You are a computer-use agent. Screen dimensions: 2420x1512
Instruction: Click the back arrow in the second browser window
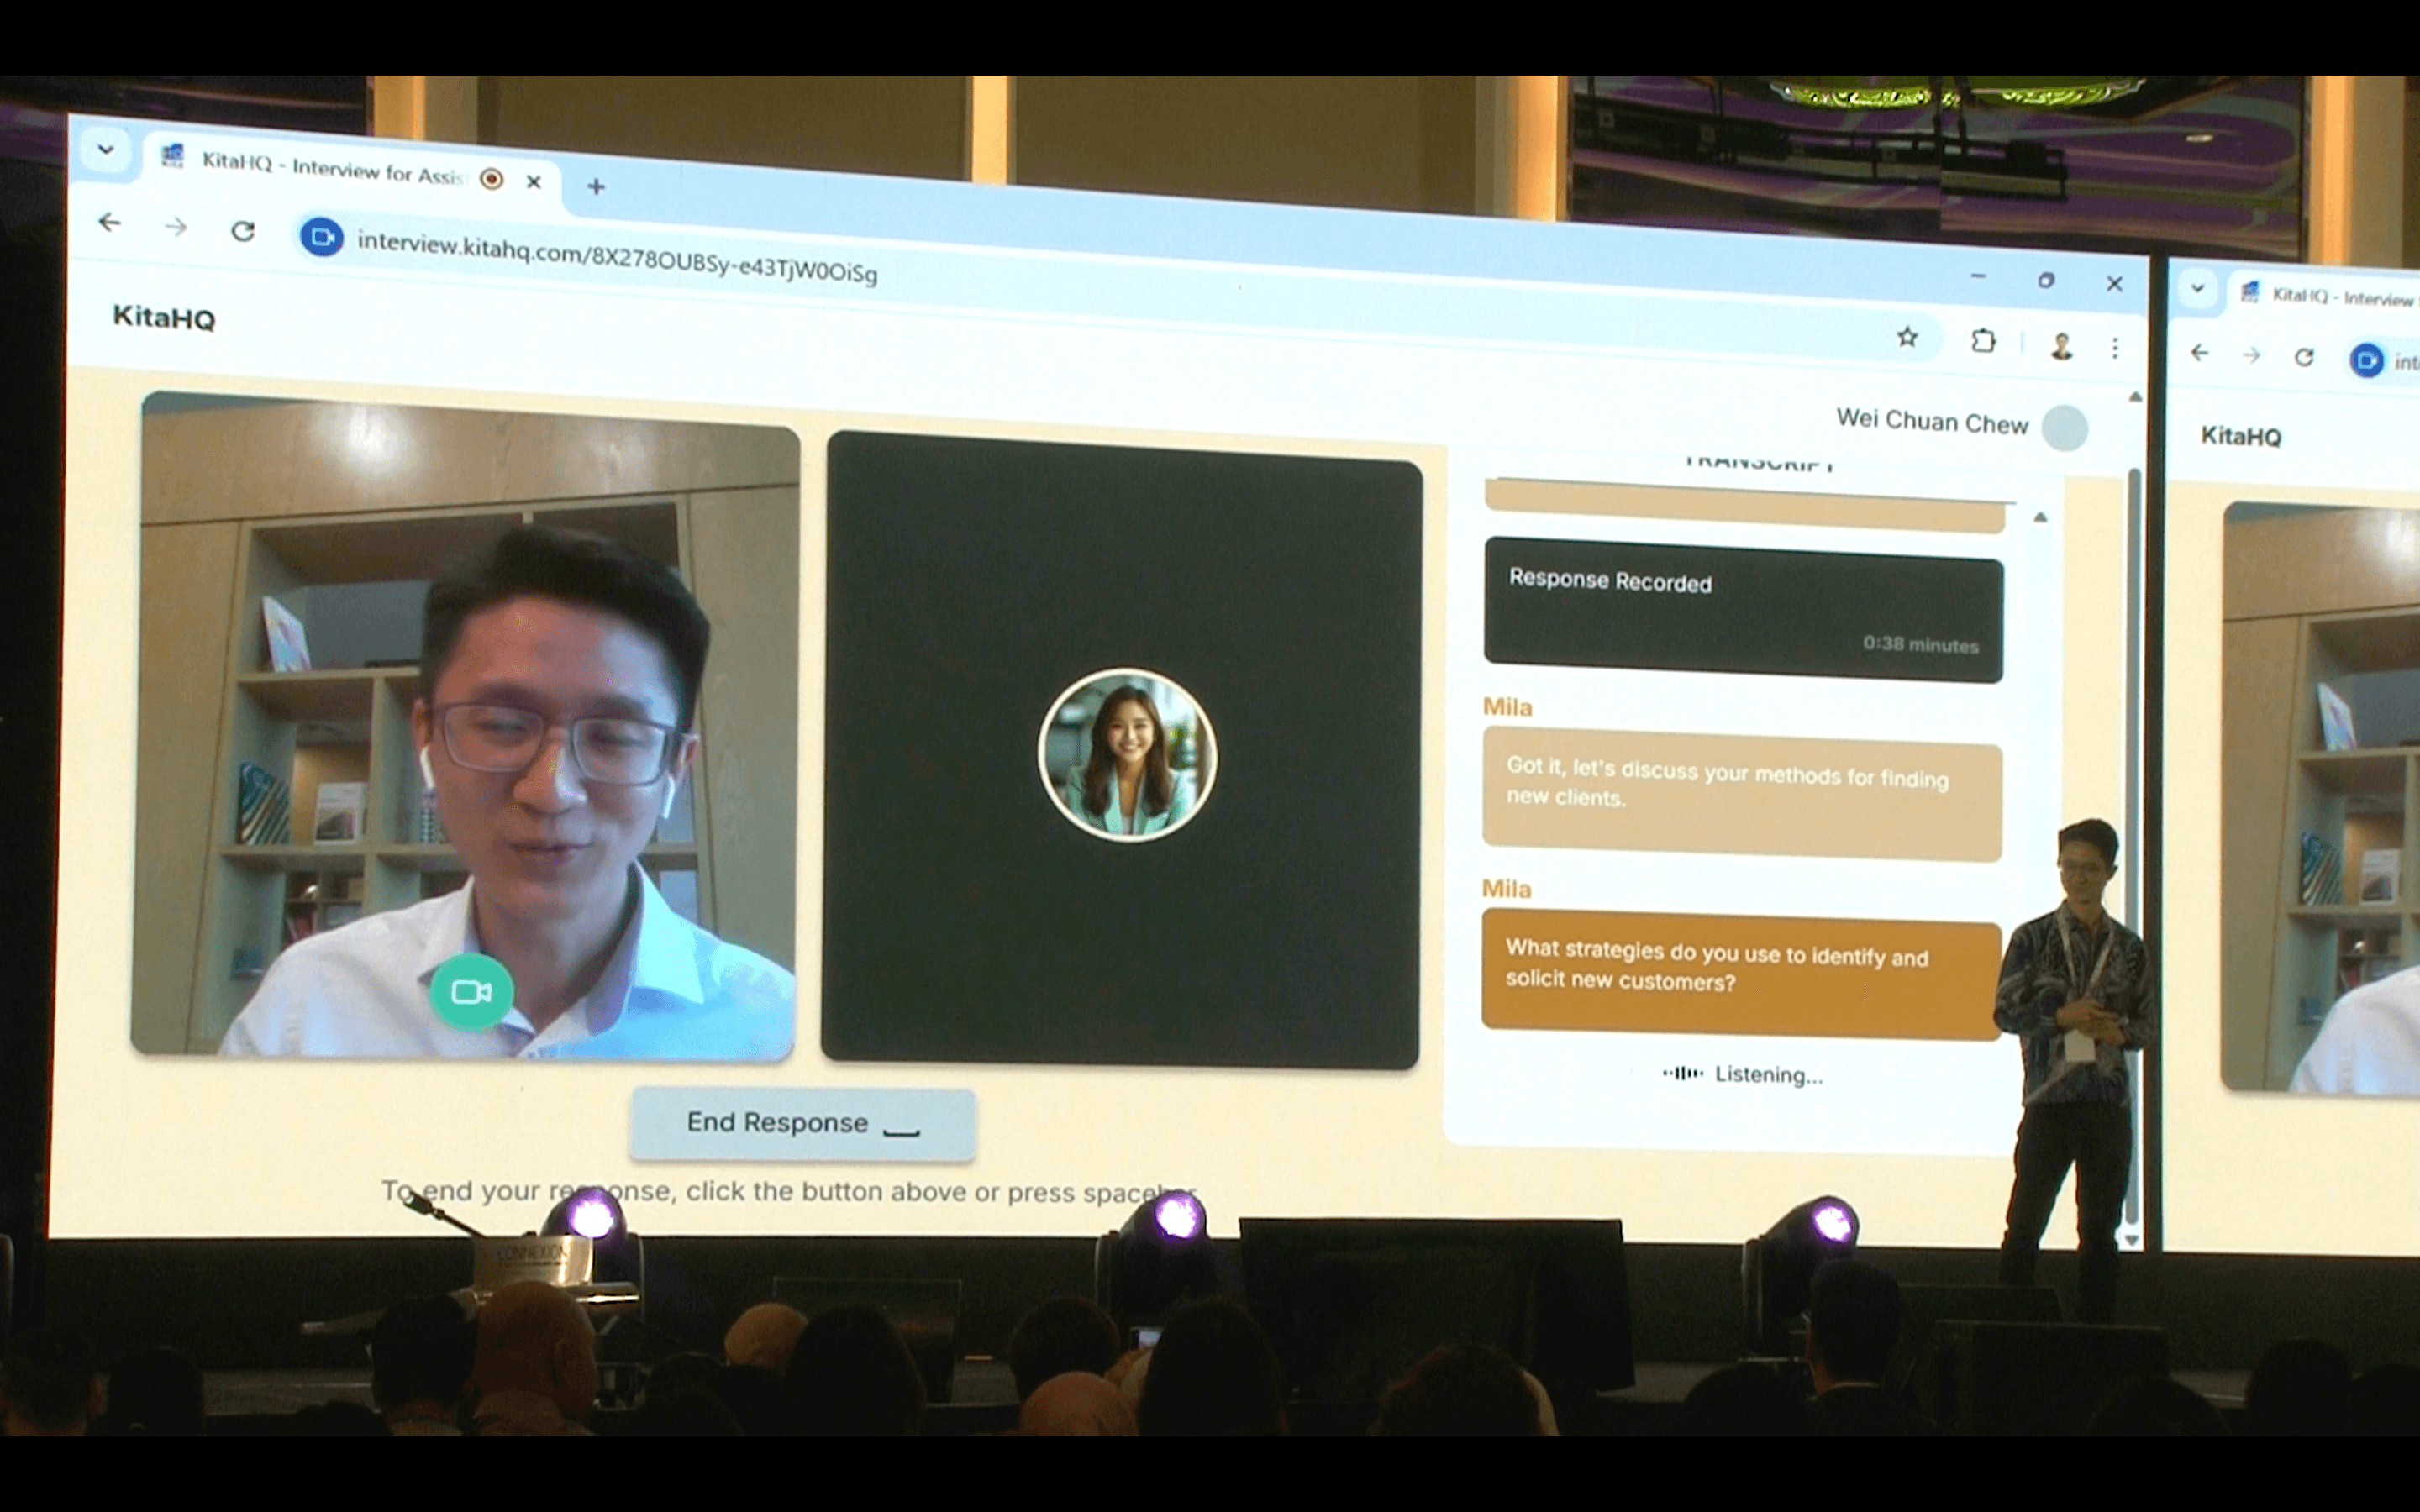click(x=2199, y=353)
